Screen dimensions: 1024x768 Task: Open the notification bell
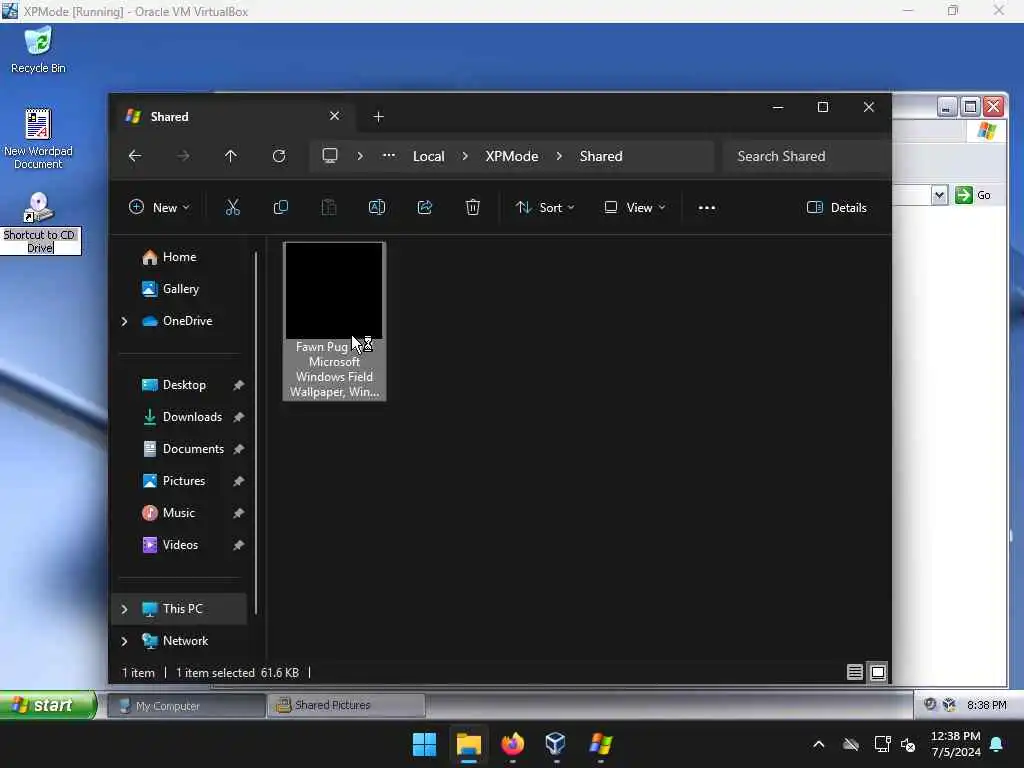coord(997,744)
